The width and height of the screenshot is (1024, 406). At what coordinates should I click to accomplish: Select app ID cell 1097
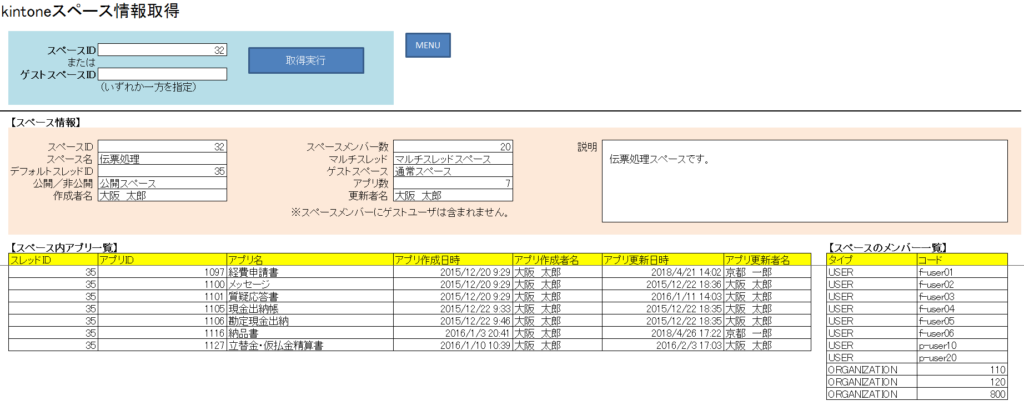click(x=162, y=272)
